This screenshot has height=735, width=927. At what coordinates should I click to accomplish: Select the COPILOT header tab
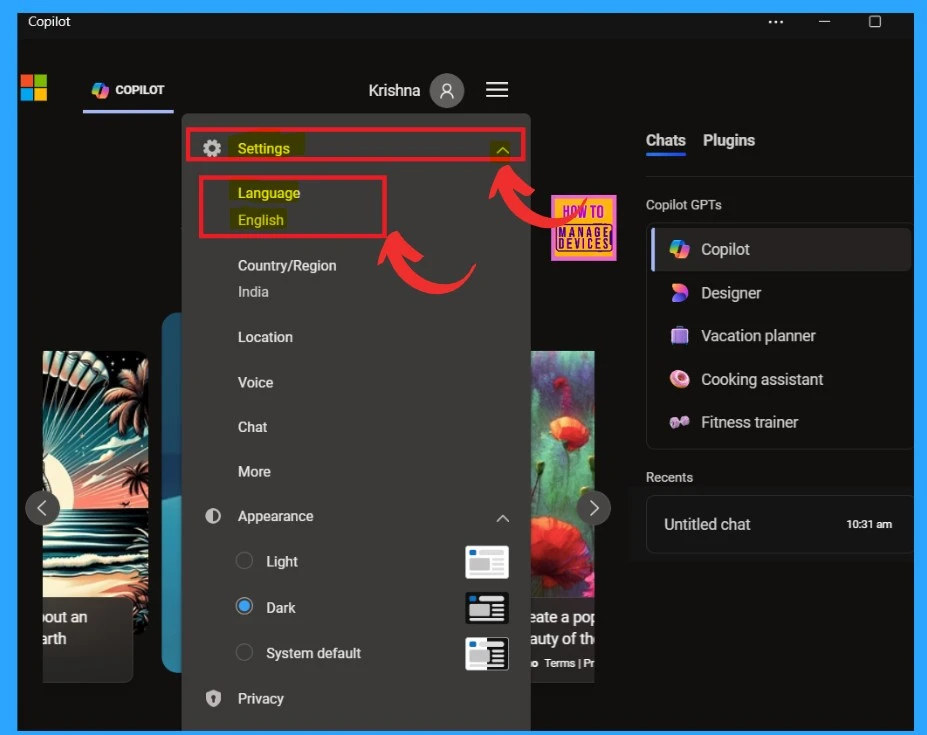tap(128, 90)
